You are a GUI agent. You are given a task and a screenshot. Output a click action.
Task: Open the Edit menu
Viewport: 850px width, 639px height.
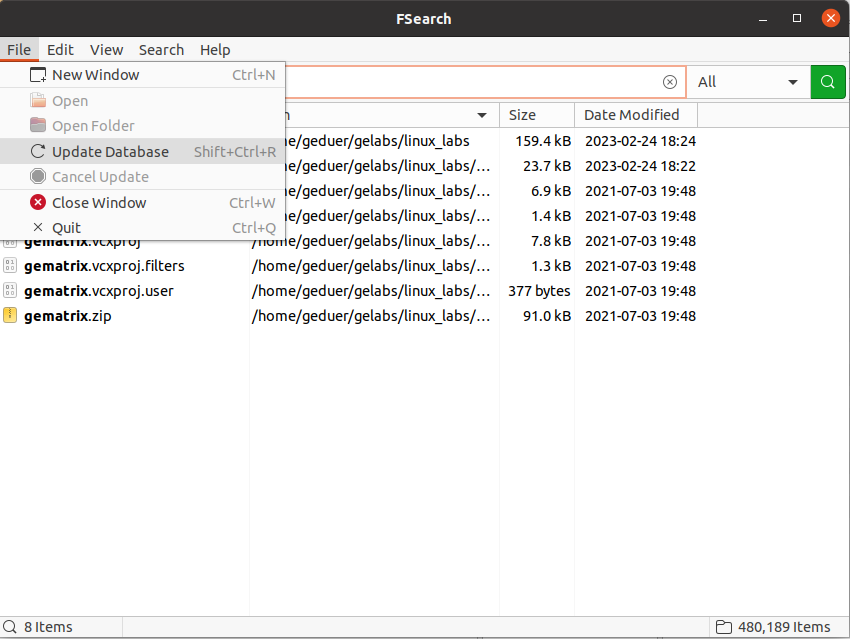tap(60, 50)
